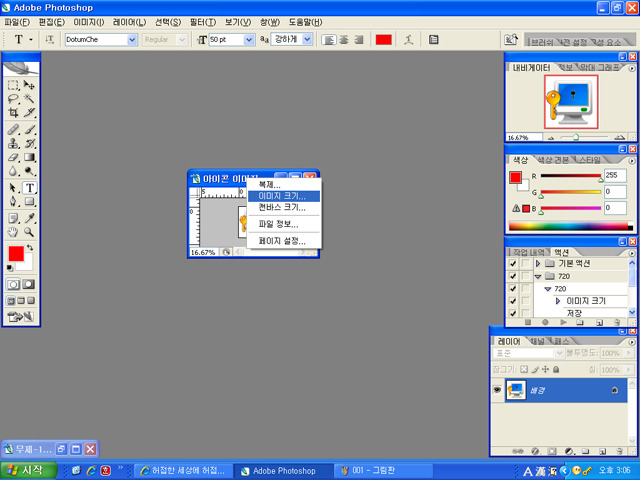This screenshot has width=640, height=480.
Task: Select the History Brush tool
Action: (29, 144)
